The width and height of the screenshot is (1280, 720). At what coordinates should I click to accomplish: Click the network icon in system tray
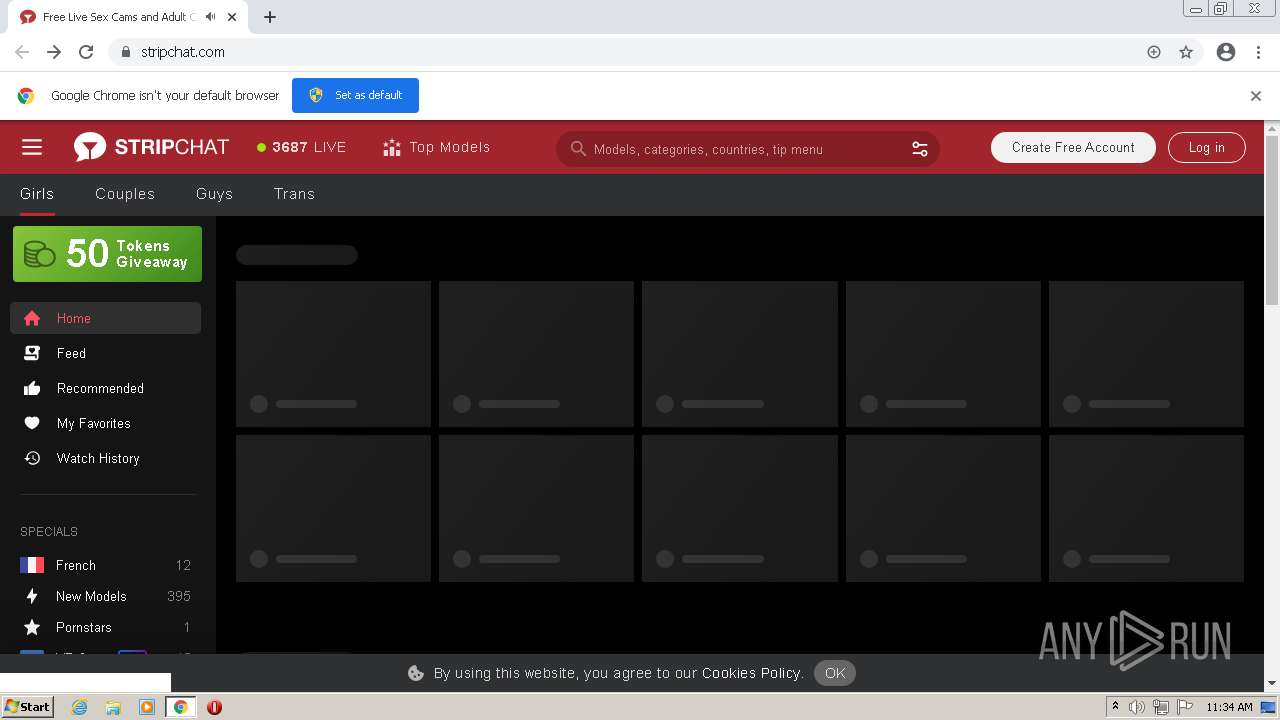1161,707
